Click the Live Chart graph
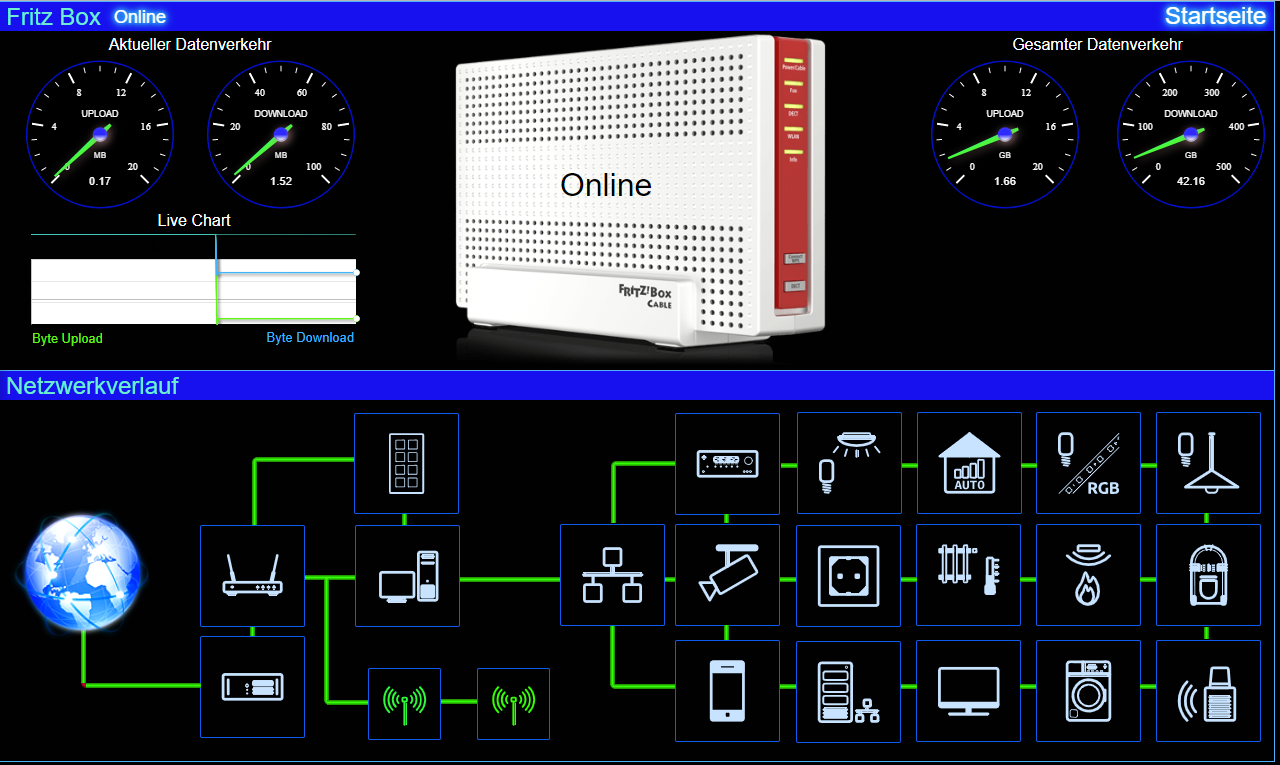1280x765 pixels. pyautogui.click(x=193, y=280)
